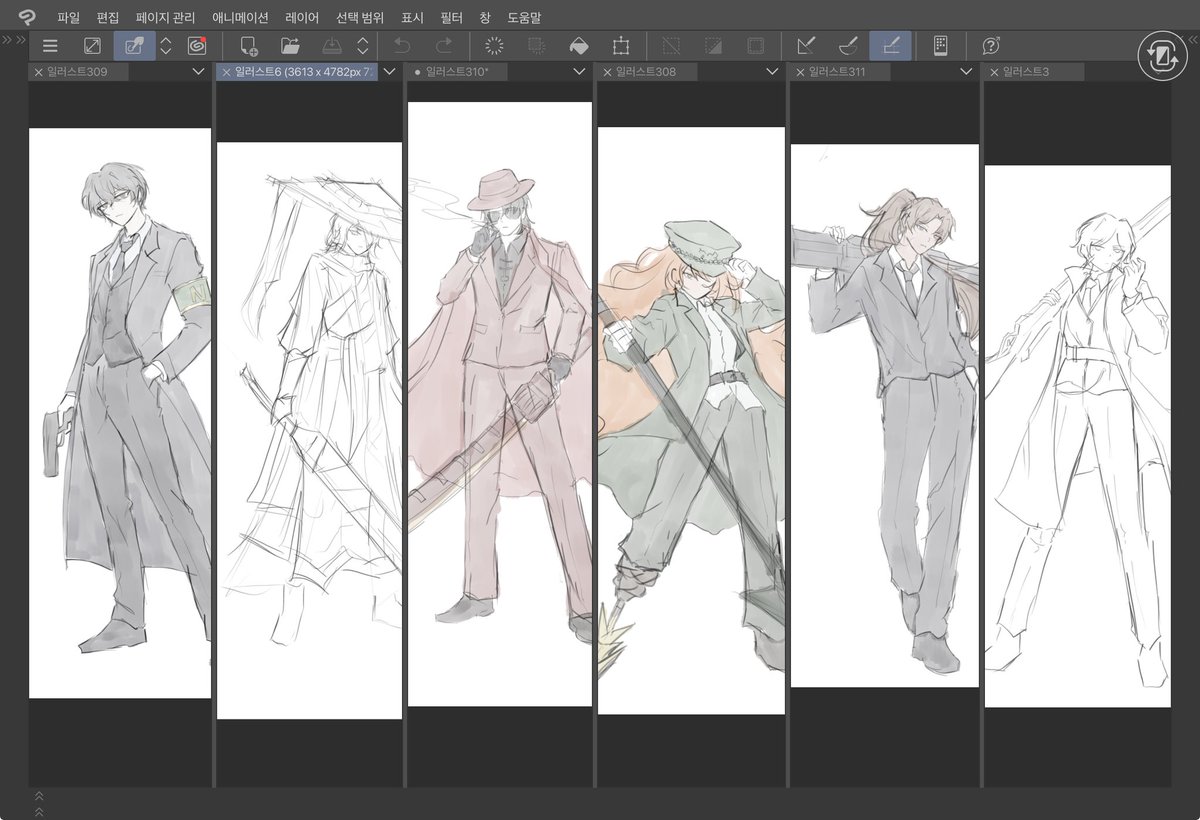
Task: Open the hamburger main menu icon
Action: tap(50, 45)
